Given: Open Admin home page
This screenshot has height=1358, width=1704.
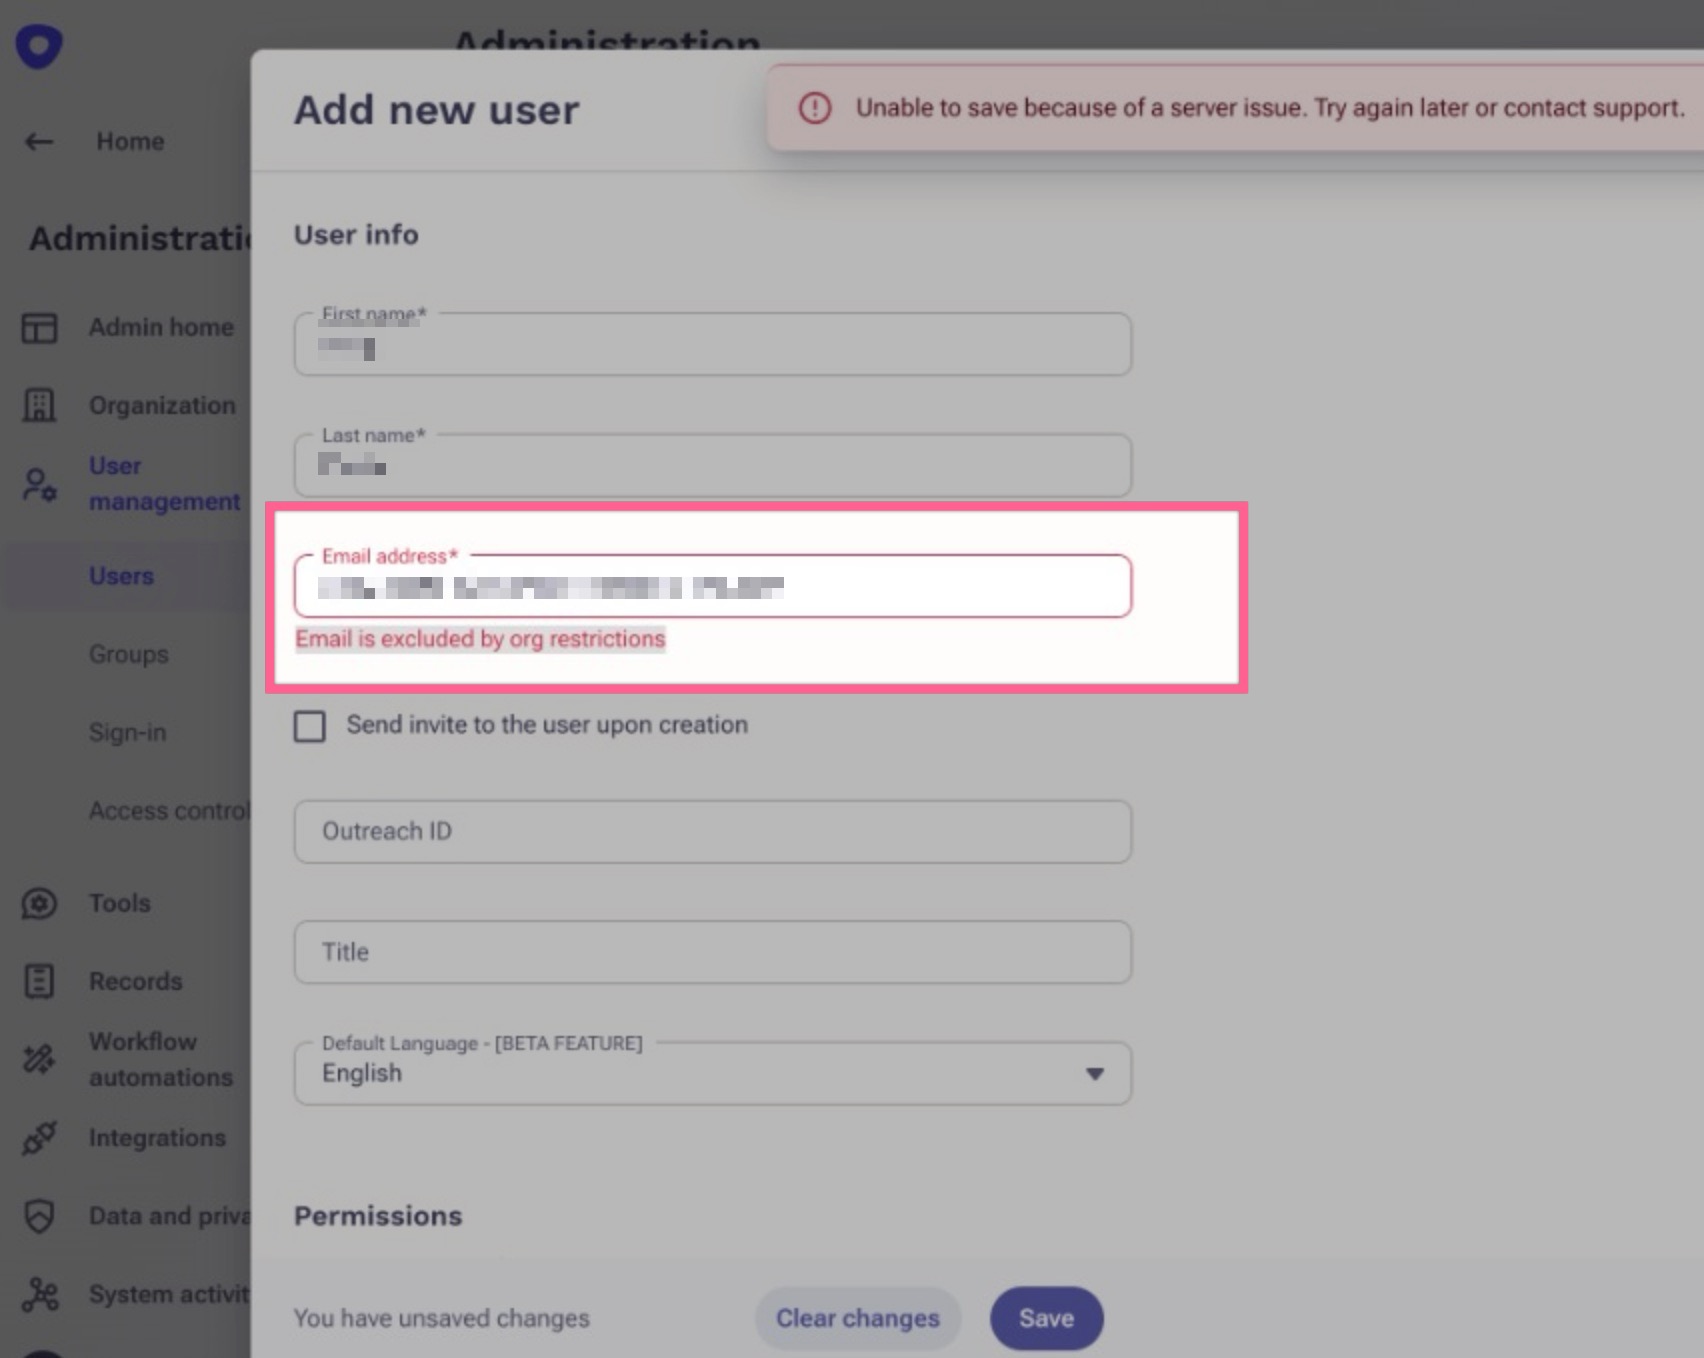Looking at the screenshot, I should tap(161, 327).
